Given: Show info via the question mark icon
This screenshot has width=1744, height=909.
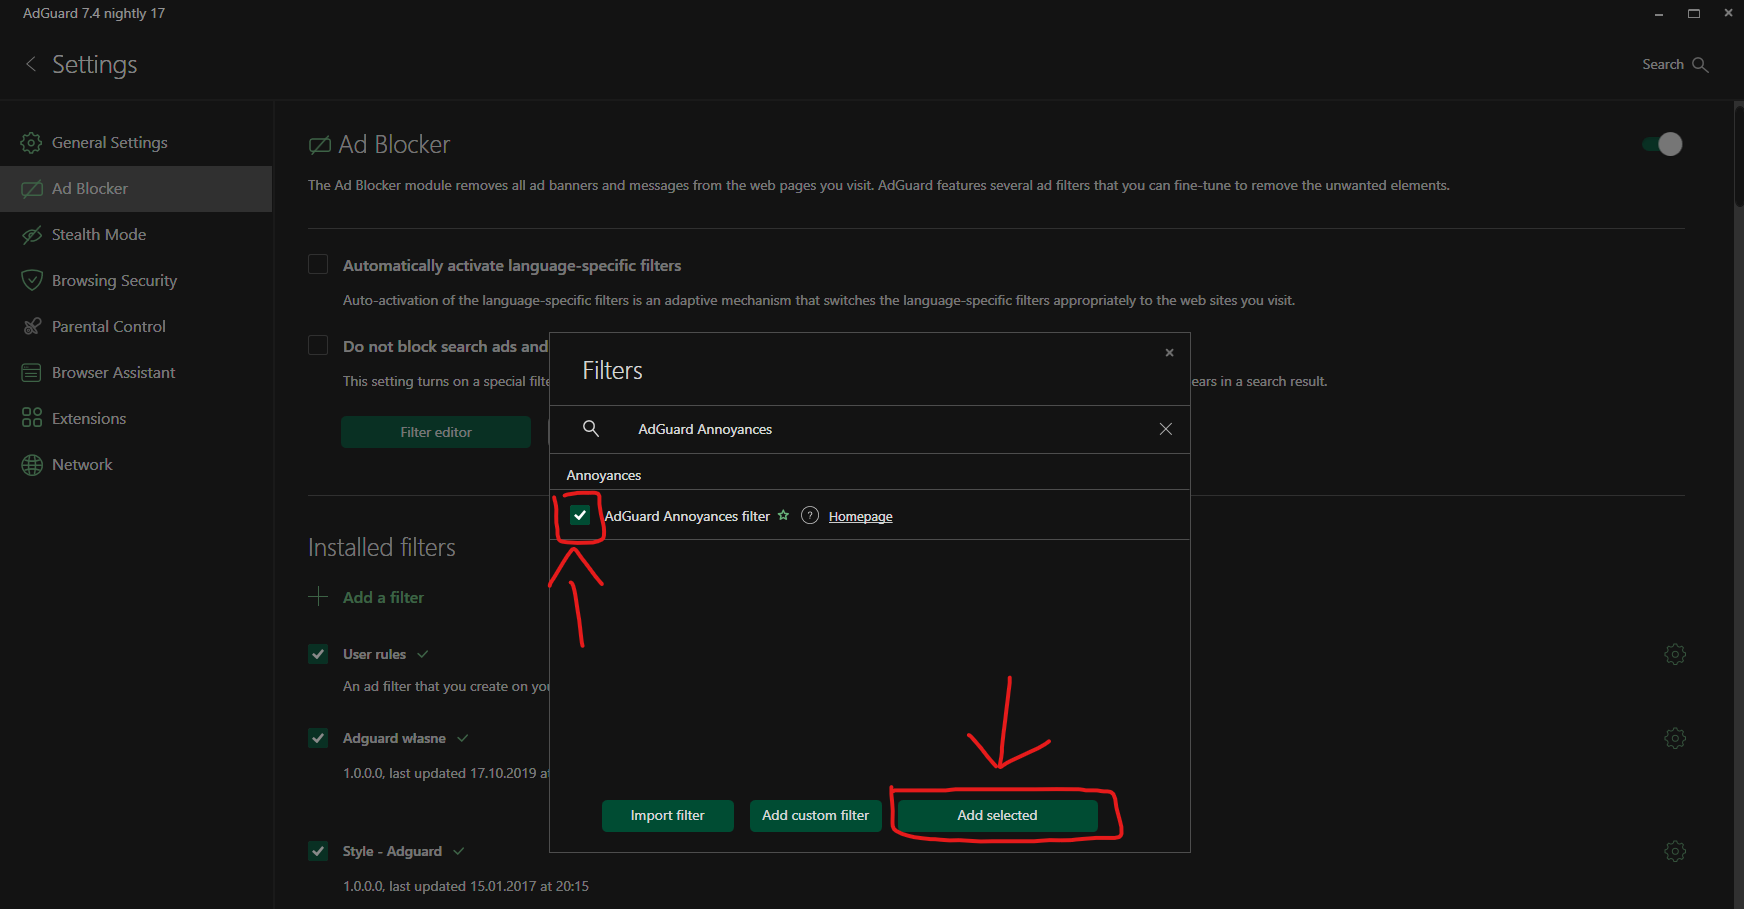Looking at the screenshot, I should (810, 515).
